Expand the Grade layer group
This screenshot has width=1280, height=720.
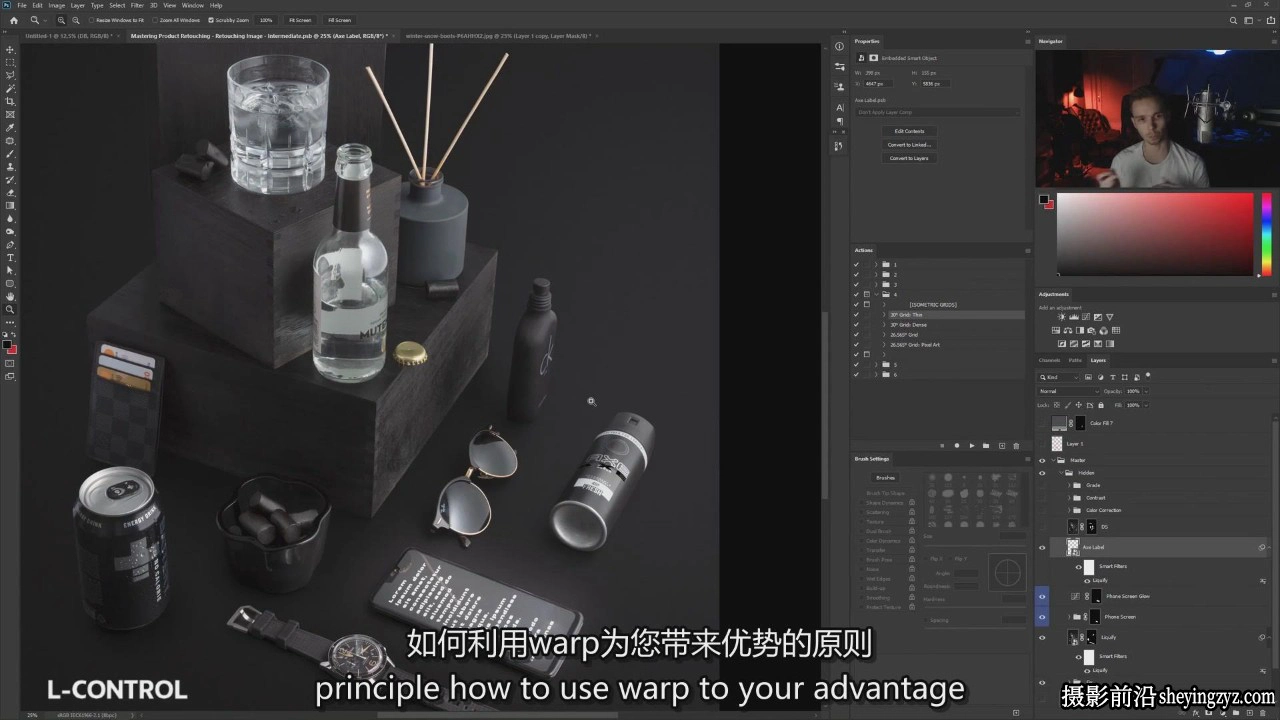pyautogui.click(x=1071, y=485)
